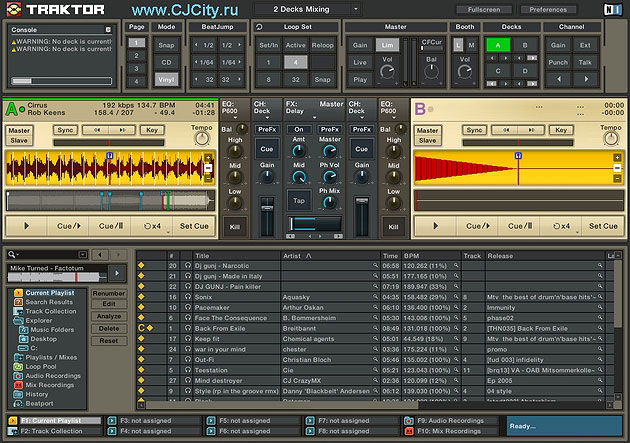Click the Analyze button
Image resolution: width=630 pixels, height=443 pixels.
[109, 316]
